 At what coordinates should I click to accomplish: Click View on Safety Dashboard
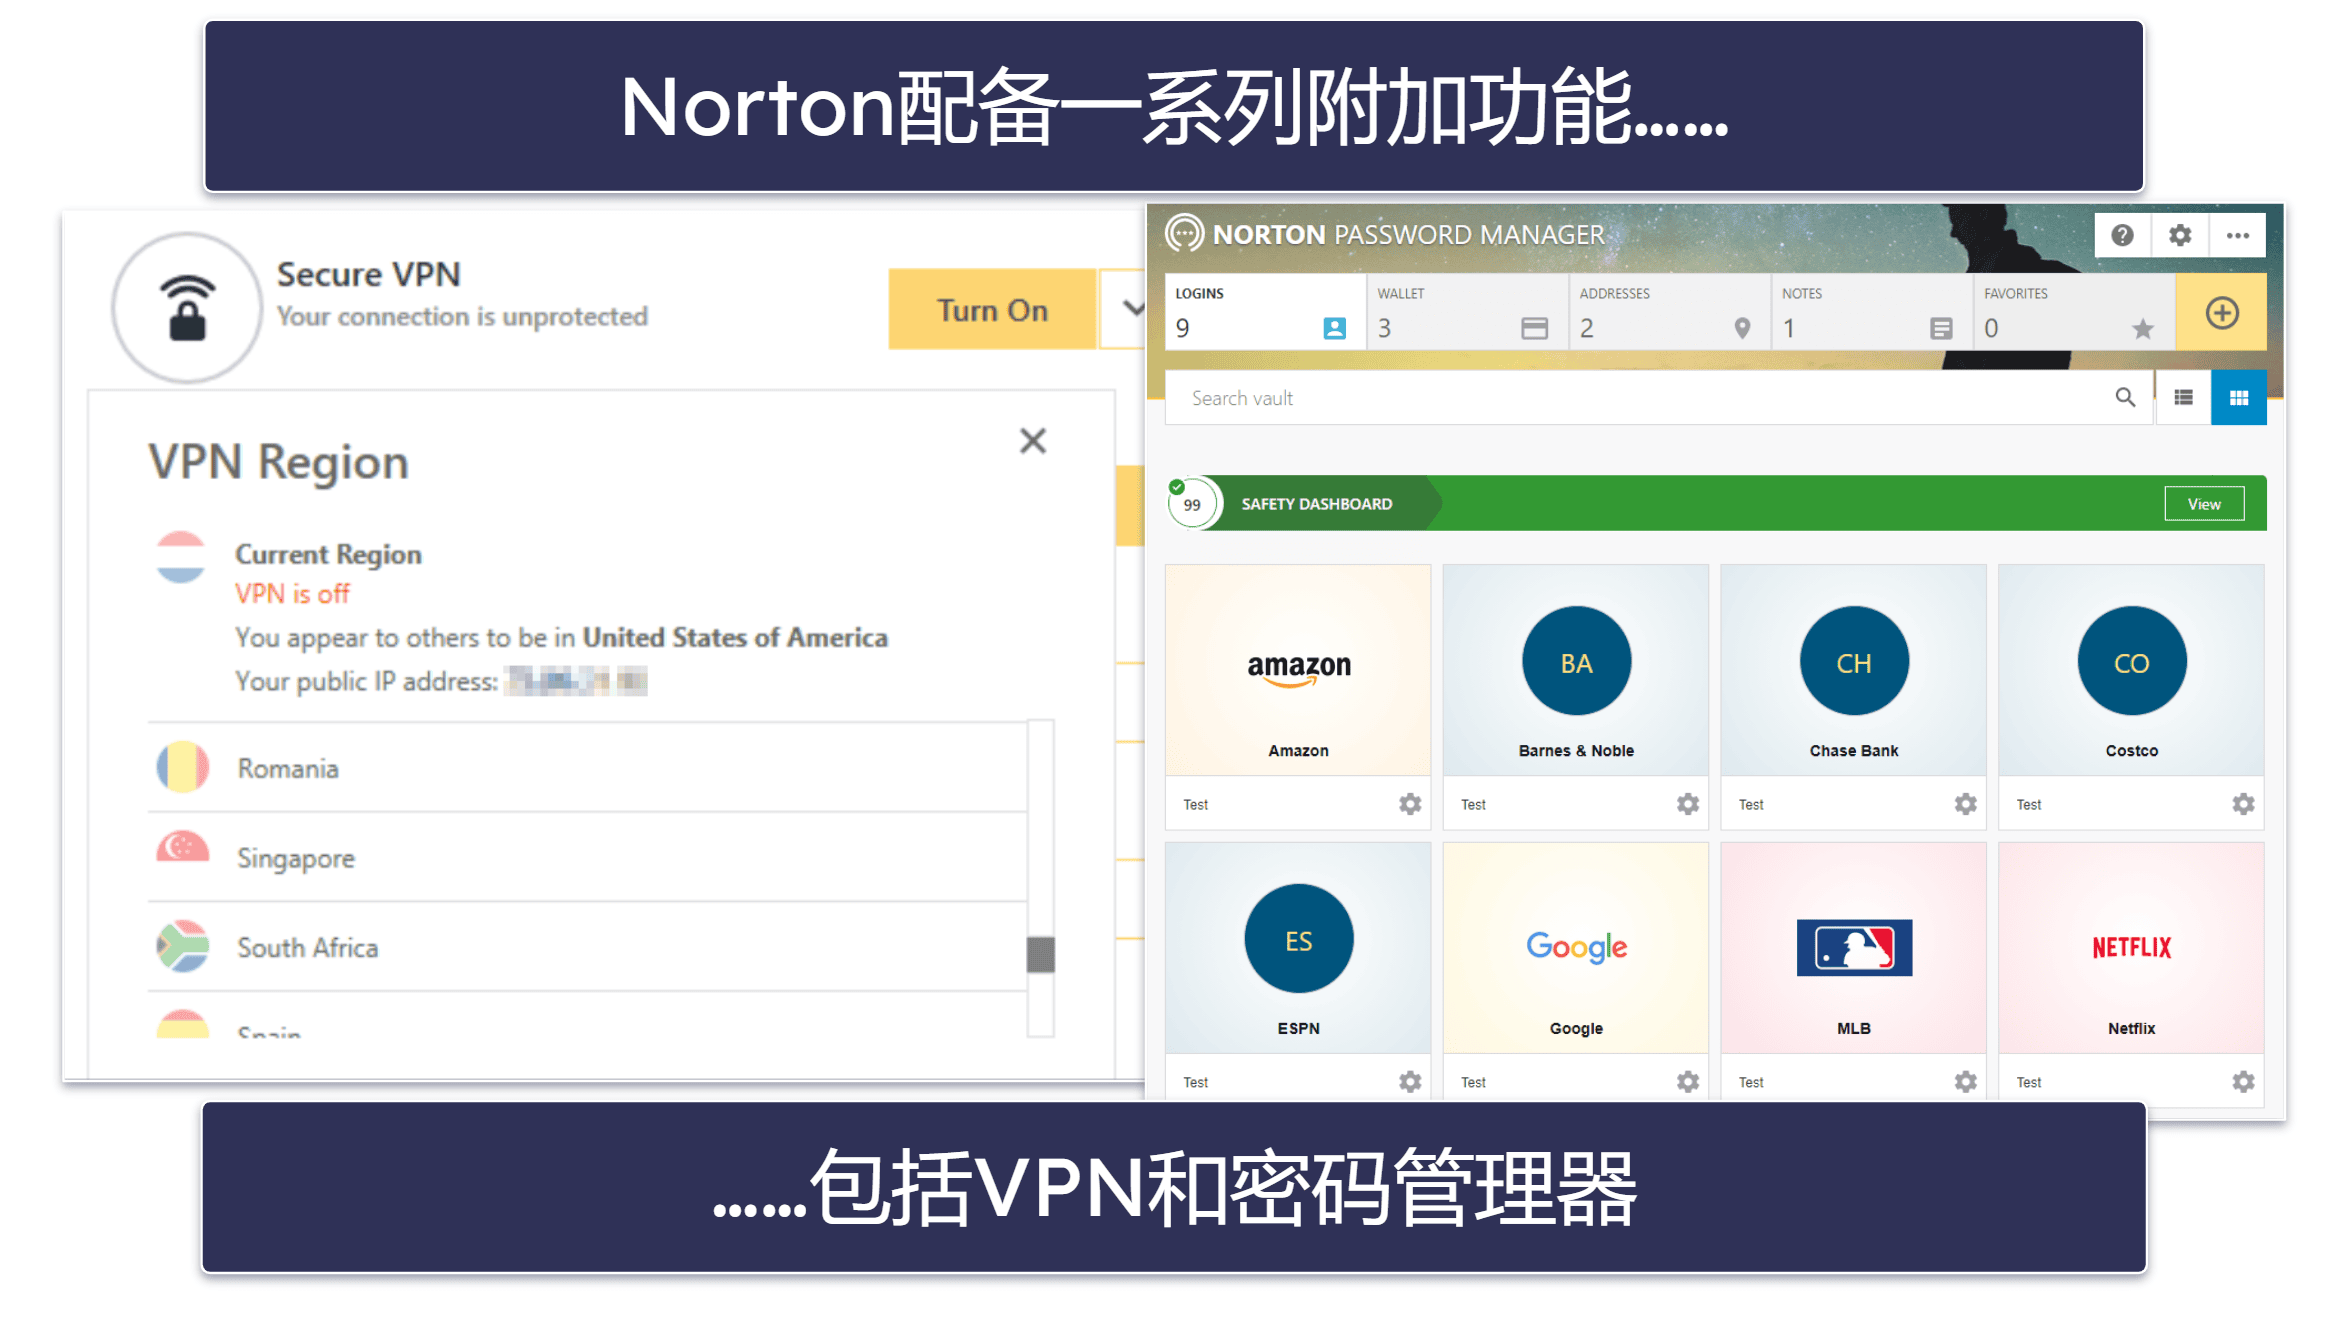2203,502
